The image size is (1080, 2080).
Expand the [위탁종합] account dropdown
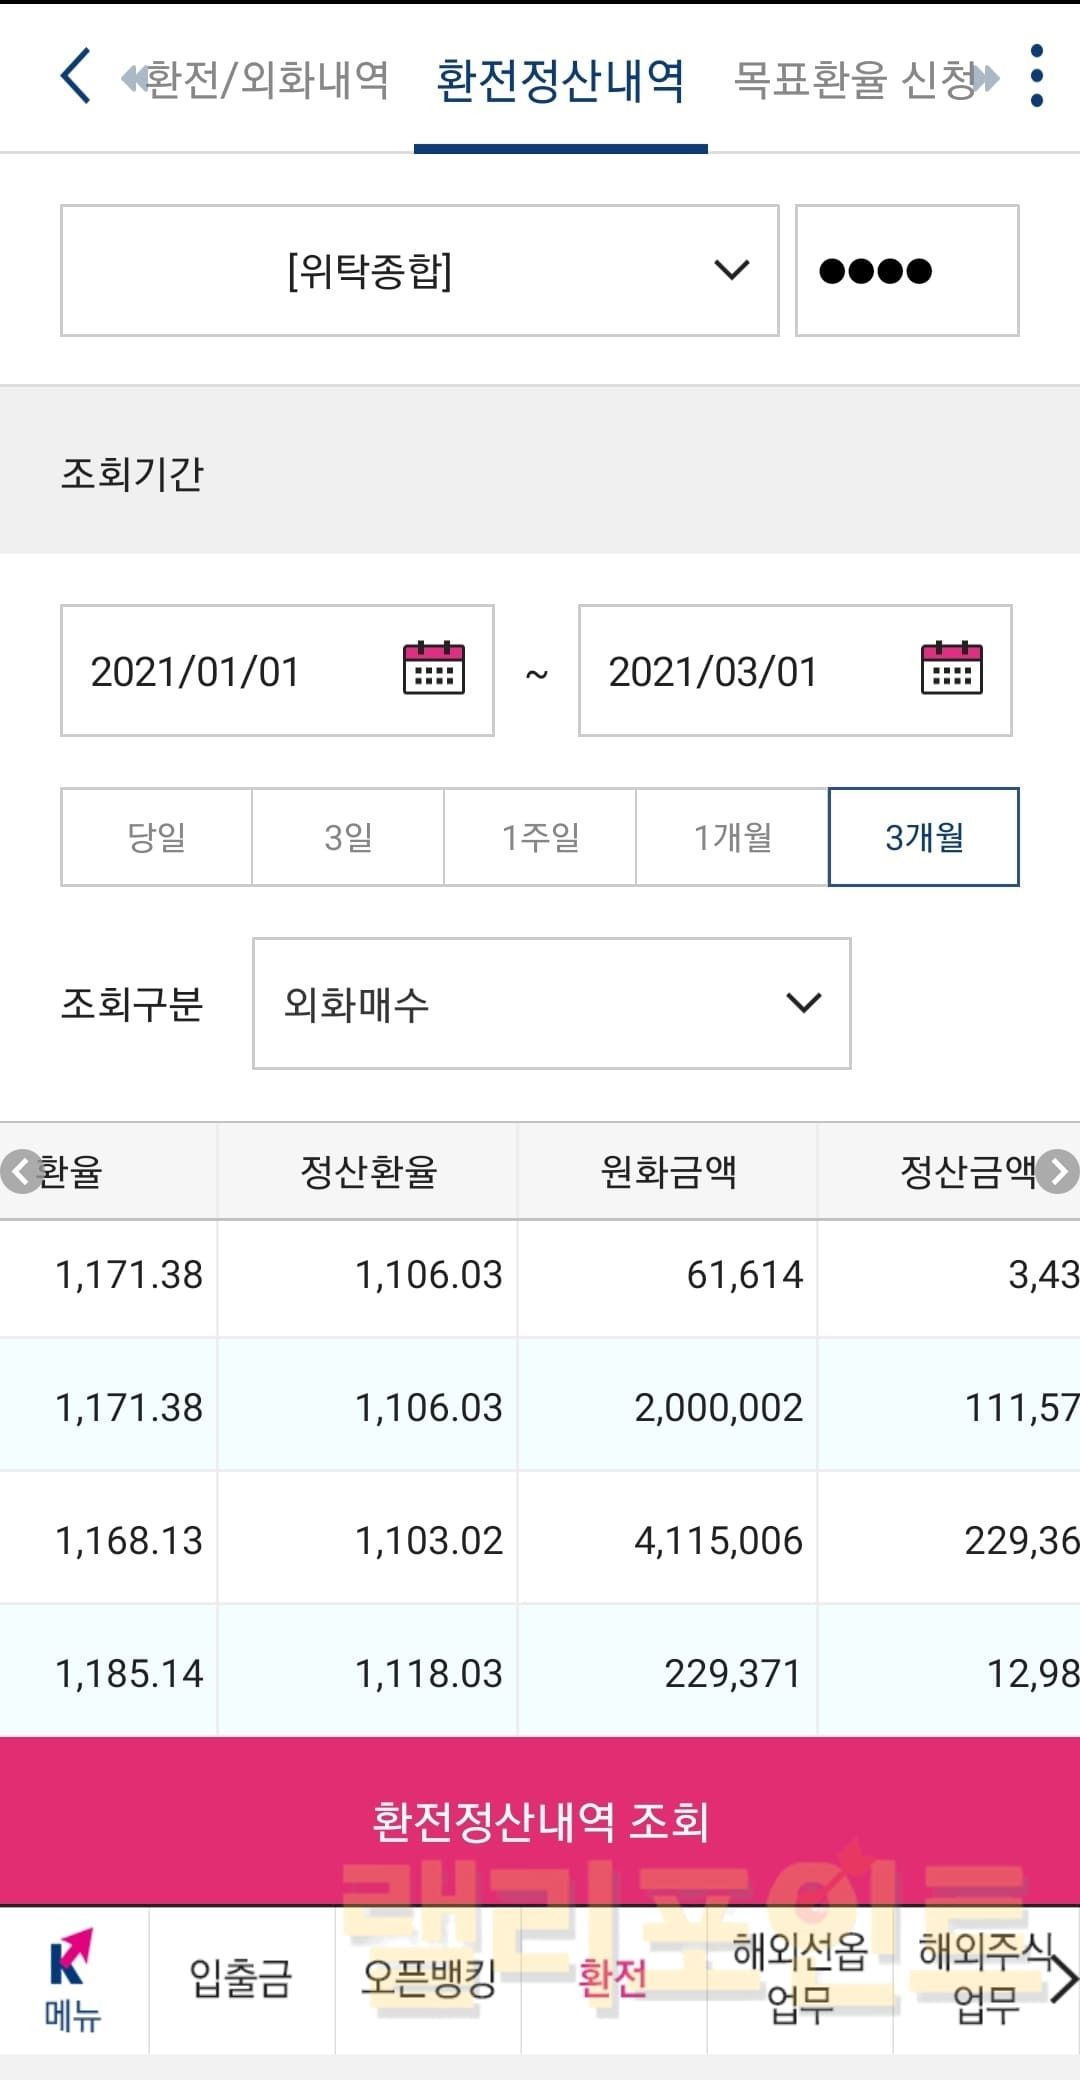[420, 271]
